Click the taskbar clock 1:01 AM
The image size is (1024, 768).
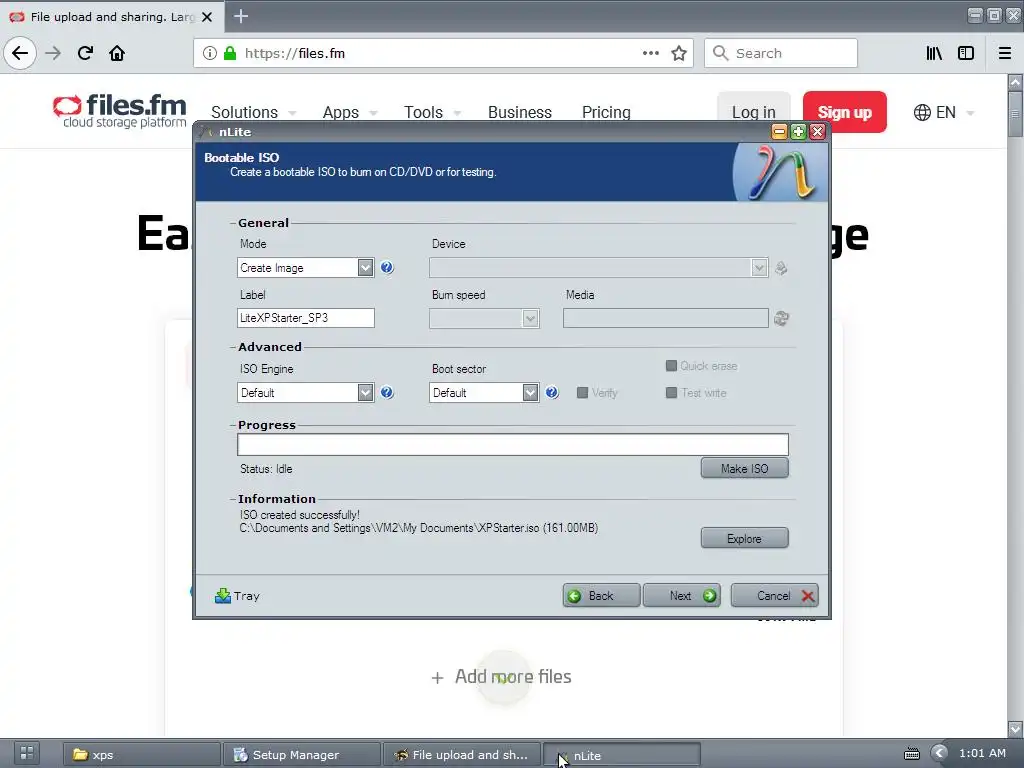click(x=982, y=753)
